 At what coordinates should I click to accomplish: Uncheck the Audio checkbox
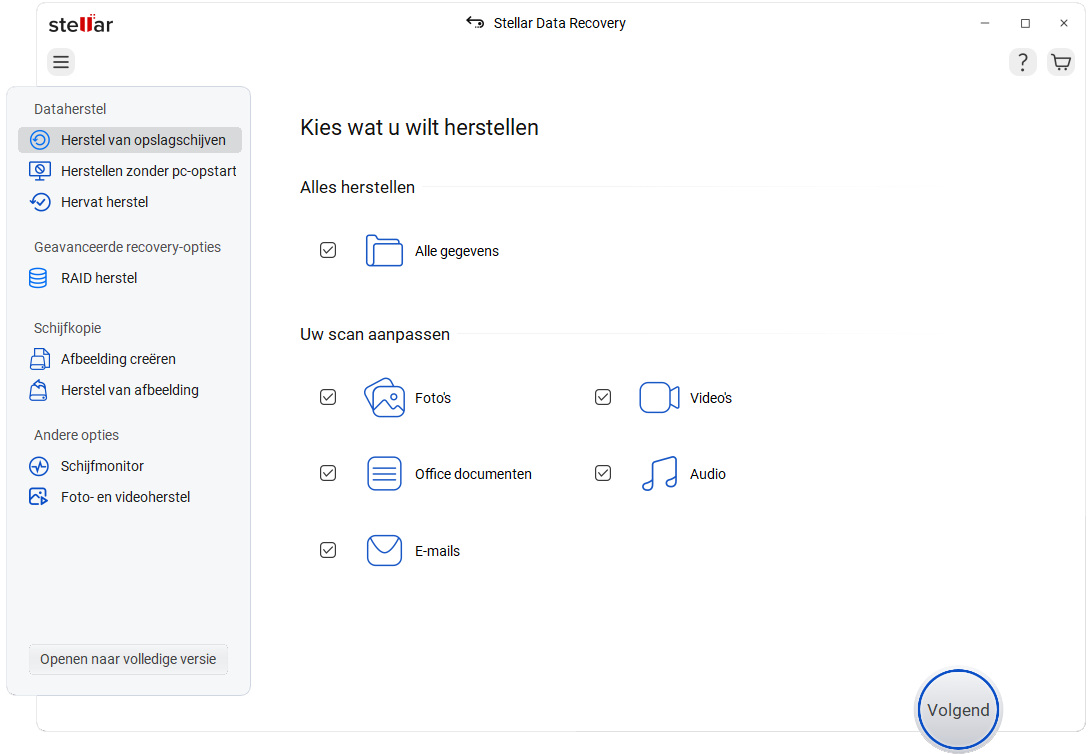tap(603, 473)
